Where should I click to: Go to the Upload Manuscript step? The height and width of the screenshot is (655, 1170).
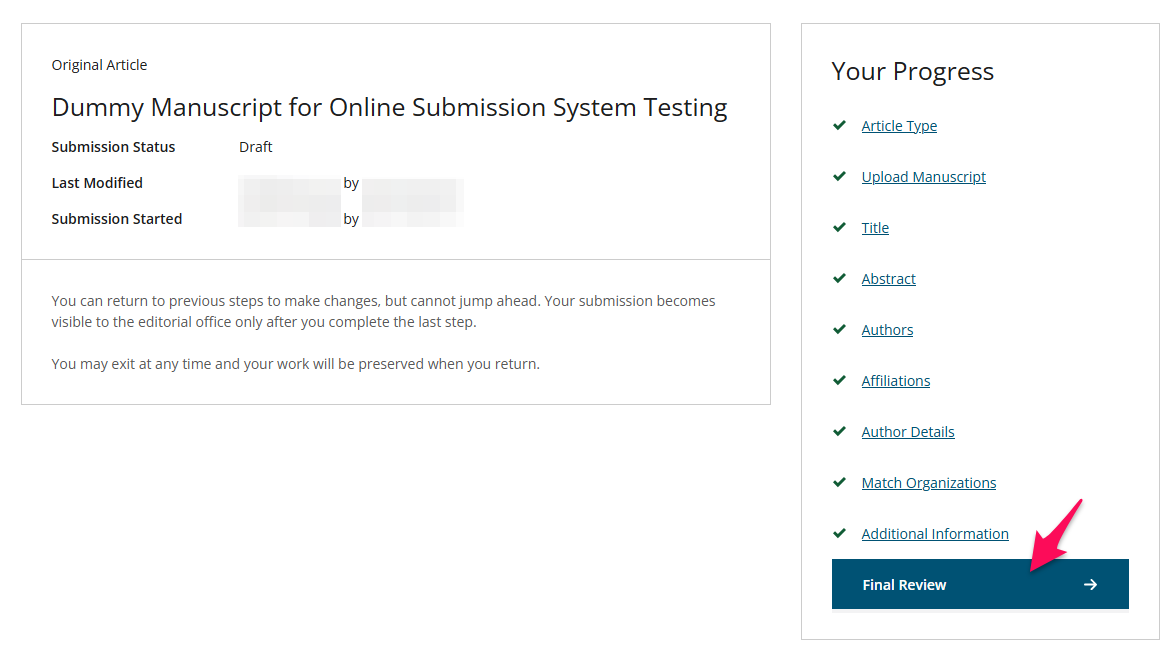924,177
